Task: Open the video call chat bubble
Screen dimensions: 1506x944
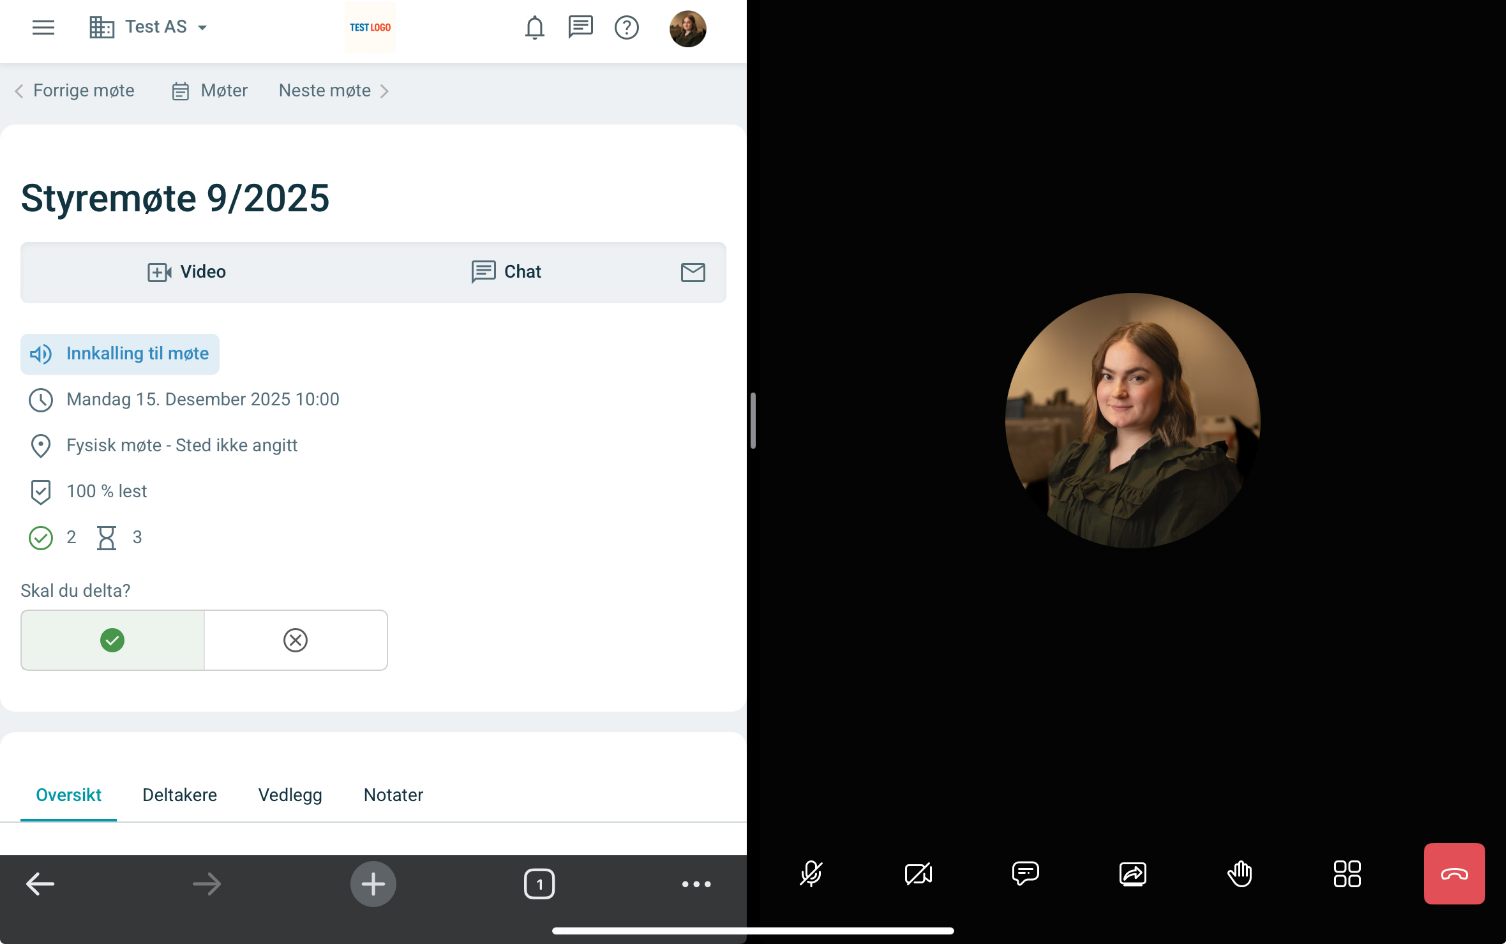Action: tap(1025, 874)
